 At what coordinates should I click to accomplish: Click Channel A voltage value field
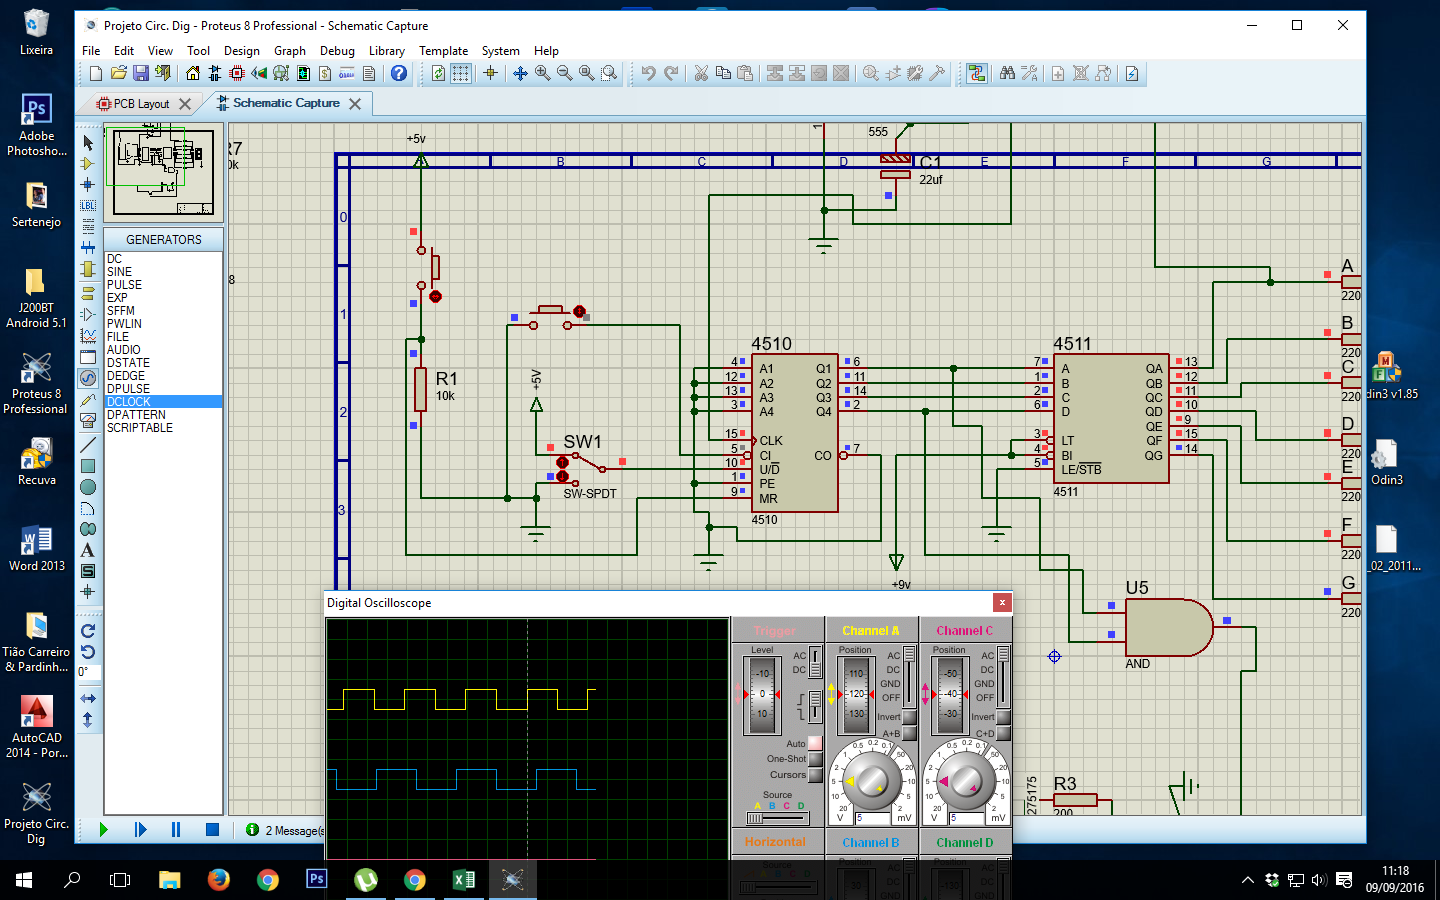coord(872,818)
